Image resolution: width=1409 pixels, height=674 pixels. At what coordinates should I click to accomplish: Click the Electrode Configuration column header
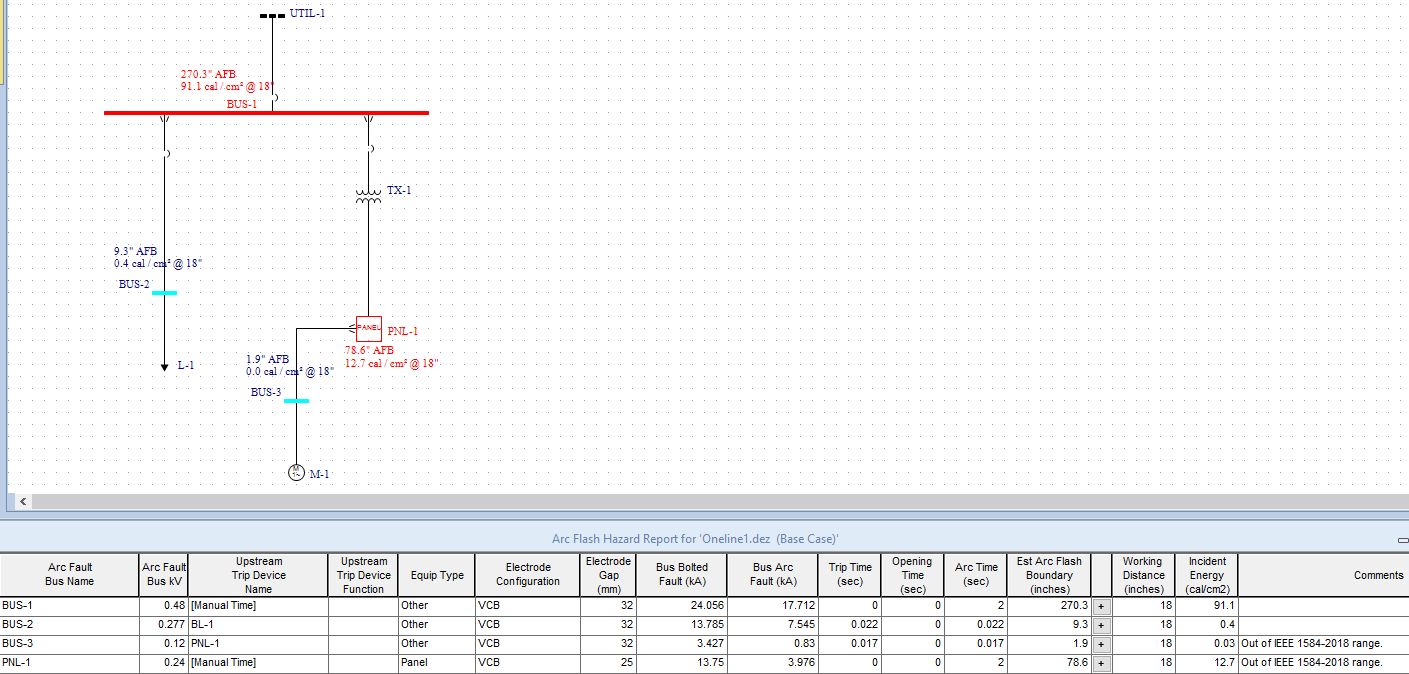(527, 575)
